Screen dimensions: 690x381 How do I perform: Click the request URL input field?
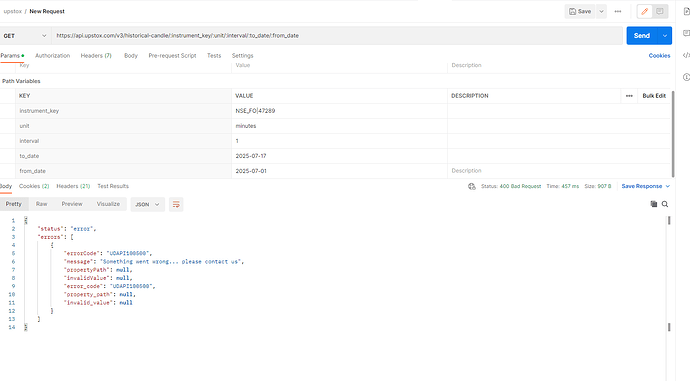(337, 36)
